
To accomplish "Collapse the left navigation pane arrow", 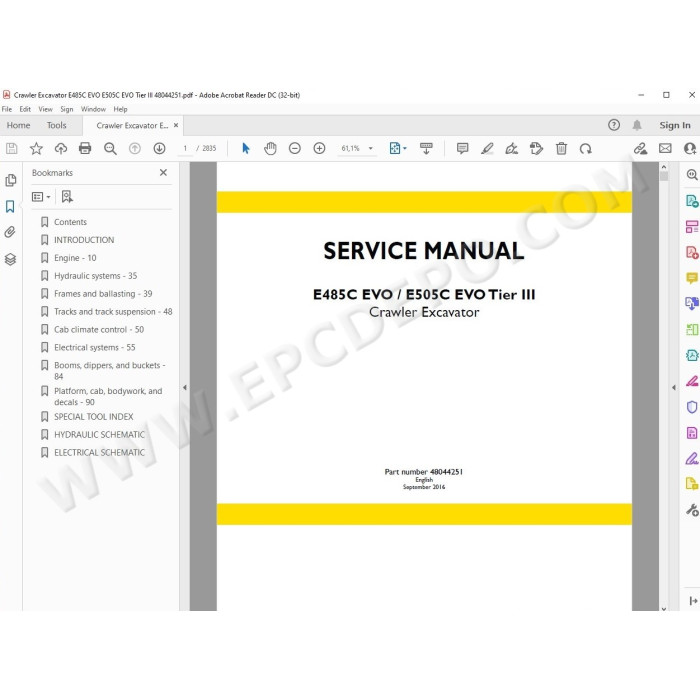I will click(184, 388).
